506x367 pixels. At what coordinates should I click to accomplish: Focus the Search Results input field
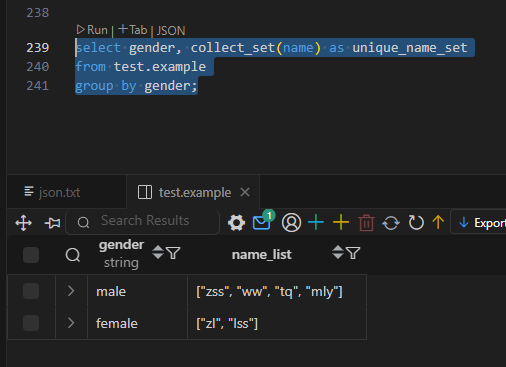tap(143, 222)
